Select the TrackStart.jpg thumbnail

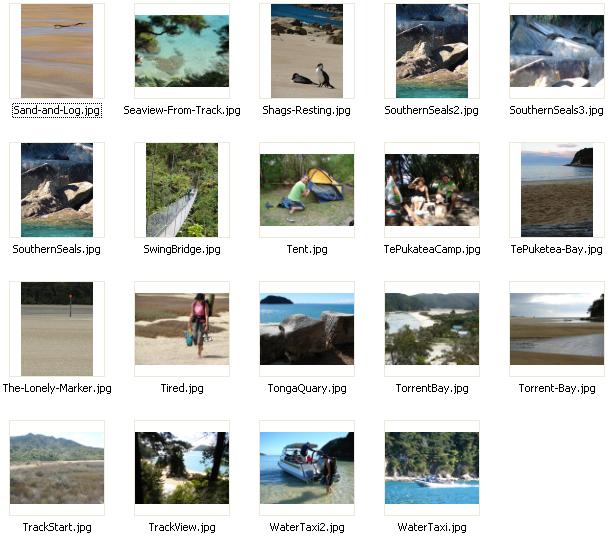tap(57, 468)
